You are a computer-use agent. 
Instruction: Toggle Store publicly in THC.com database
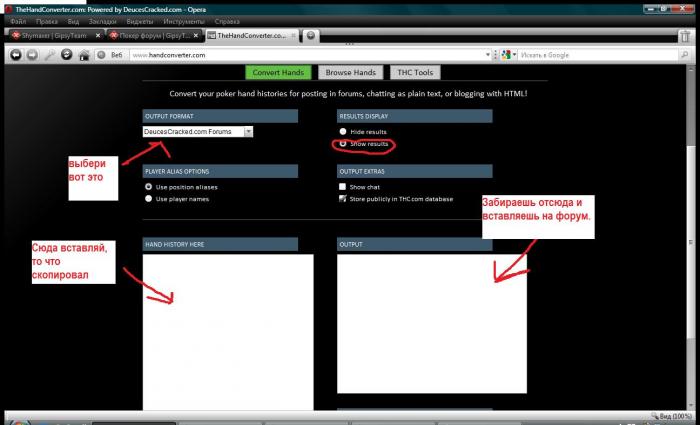[x=342, y=199]
